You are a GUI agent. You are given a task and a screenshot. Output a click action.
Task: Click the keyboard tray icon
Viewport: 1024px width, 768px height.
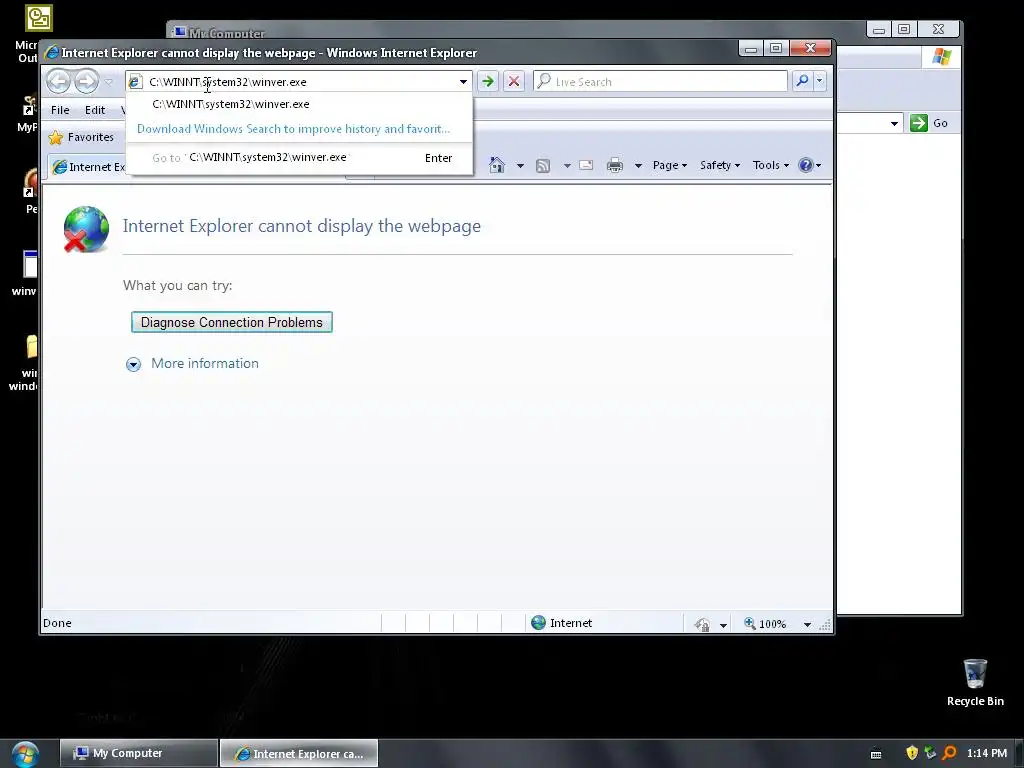(x=876, y=754)
